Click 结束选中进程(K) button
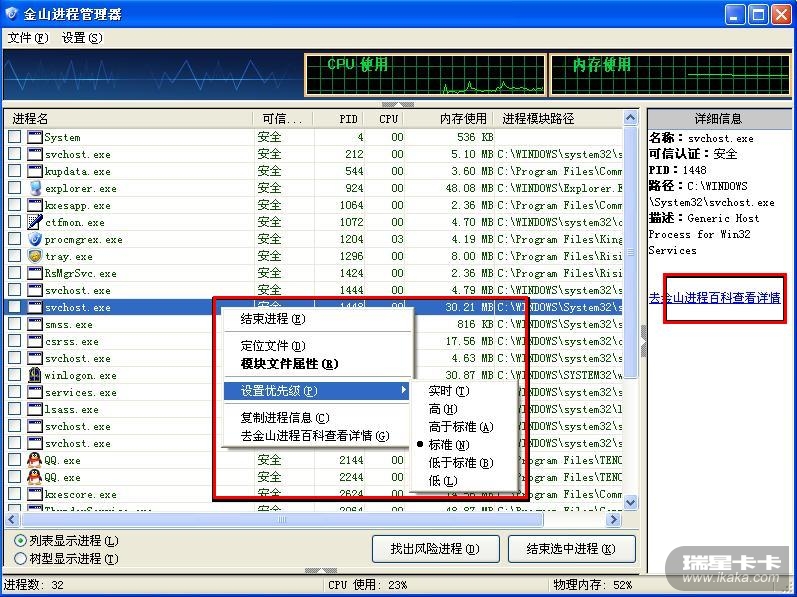This screenshot has height=597, width=797. pos(571,549)
